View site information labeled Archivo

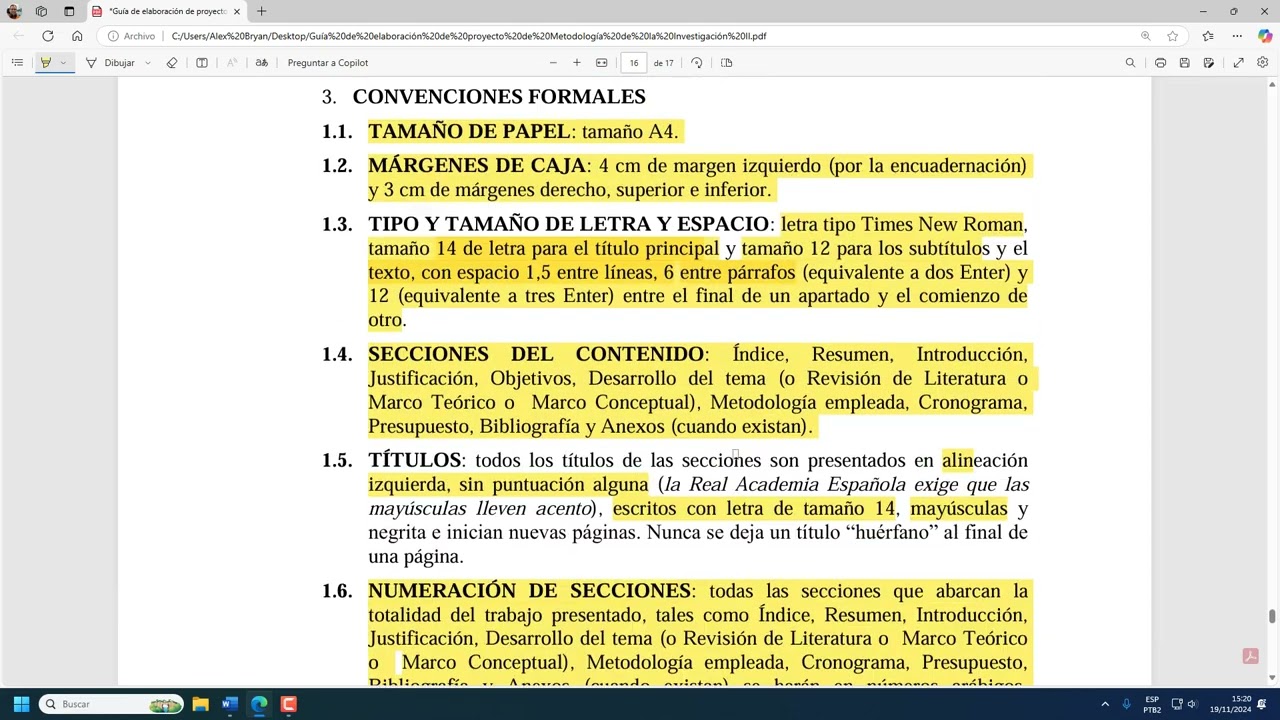tap(132, 36)
